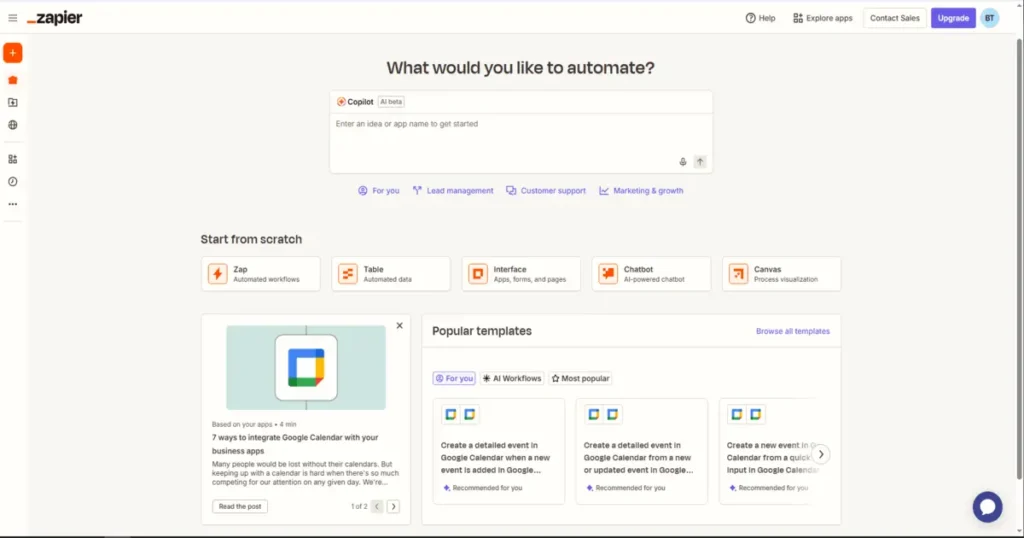Open the globe icon in sidebar

coord(12,125)
